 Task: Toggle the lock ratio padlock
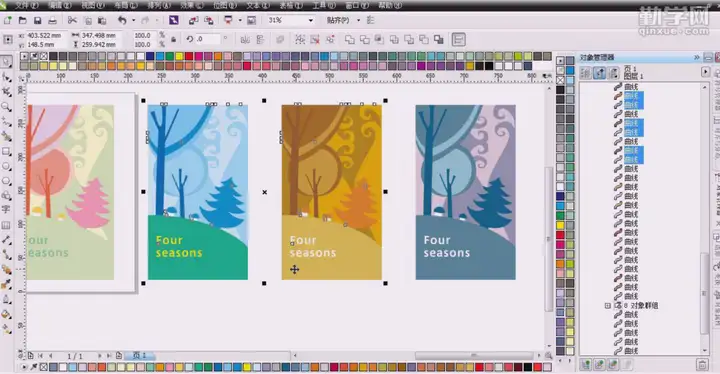pos(174,40)
